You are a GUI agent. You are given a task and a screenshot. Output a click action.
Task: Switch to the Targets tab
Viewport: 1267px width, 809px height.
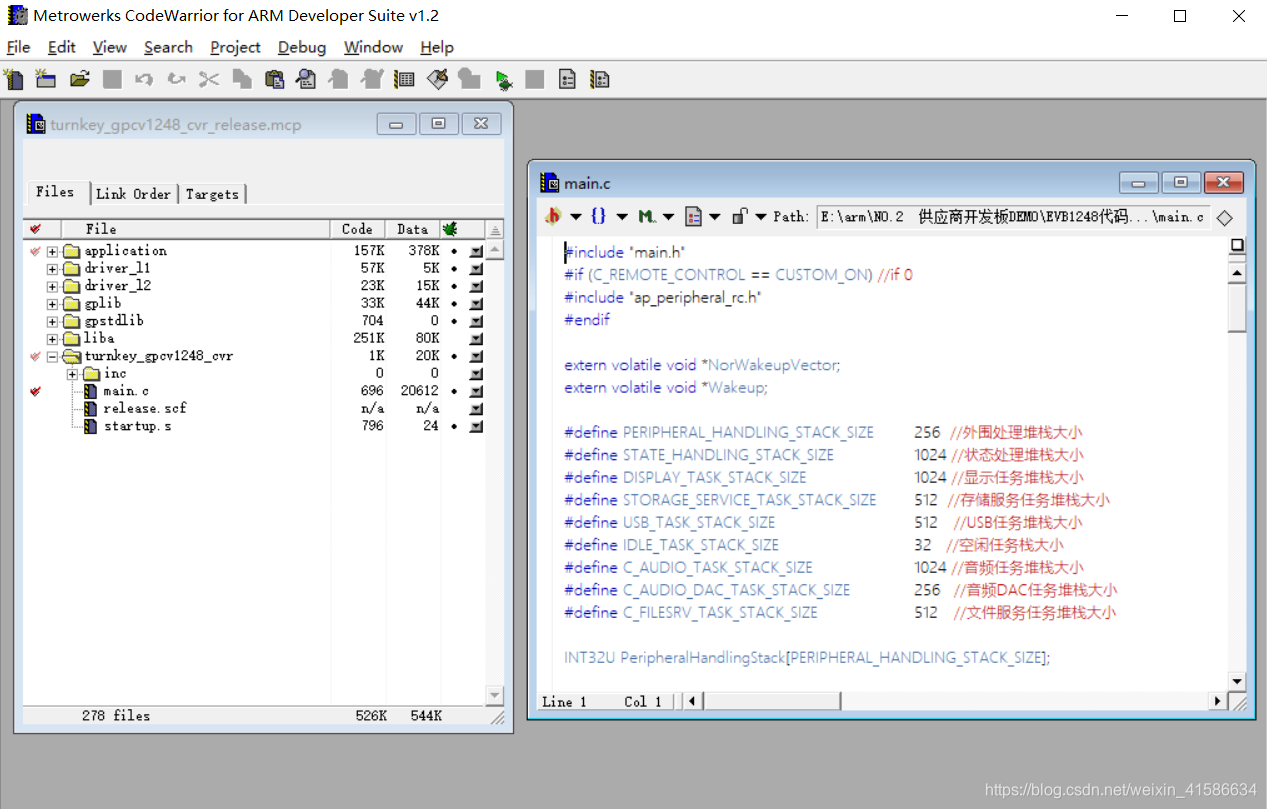pos(212,194)
